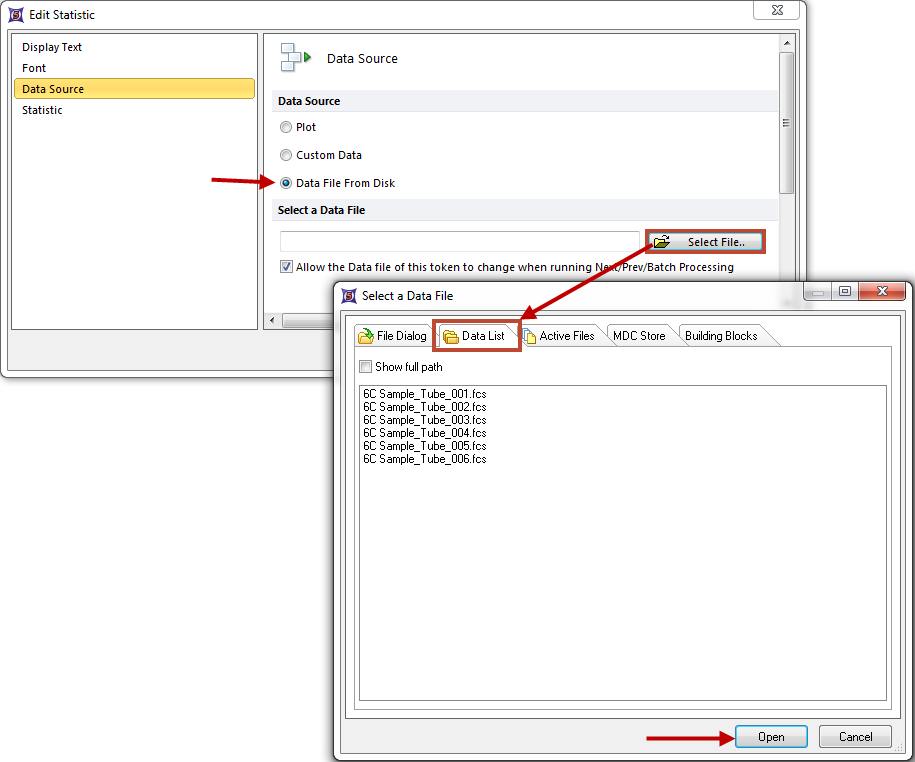Click the Cancel button
This screenshot has height=762, width=915.
(855, 737)
